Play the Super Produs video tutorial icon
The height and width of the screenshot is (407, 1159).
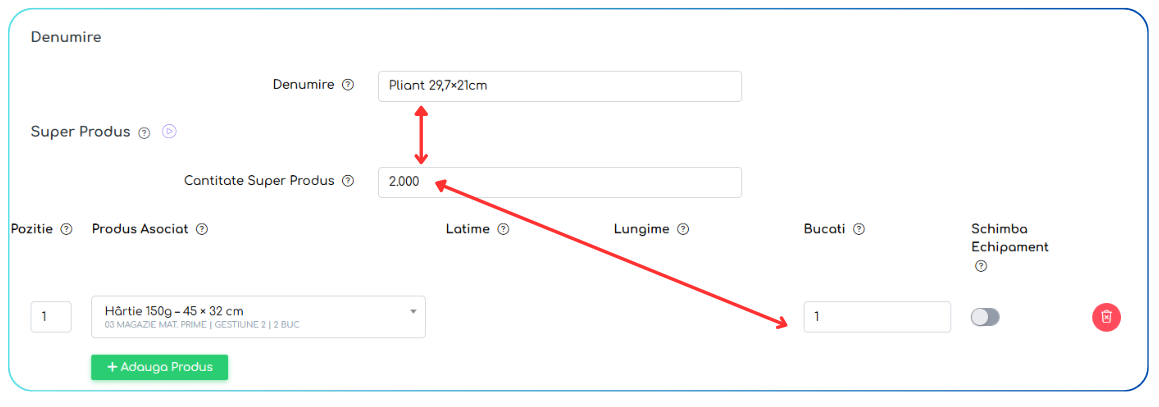click(x=169, y=131)
